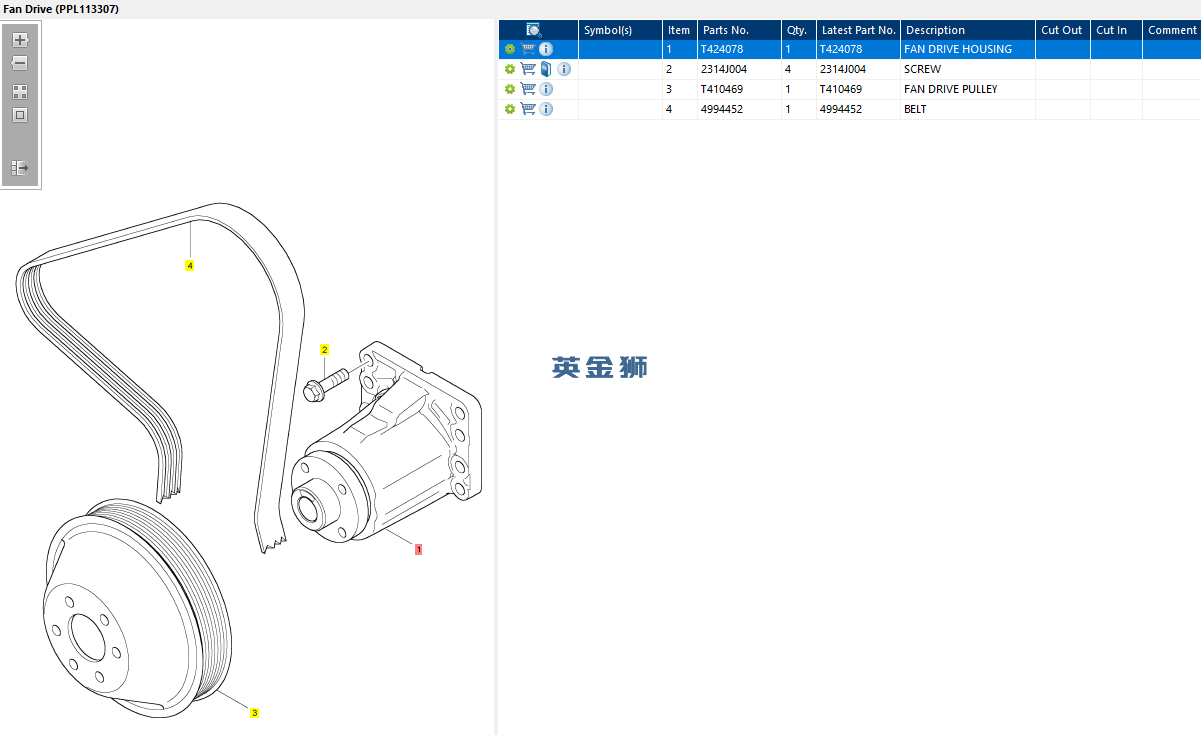Click the Fan Drive (PPL113307) title
This screenshot has width=1201, height=735.
[61, 9]
